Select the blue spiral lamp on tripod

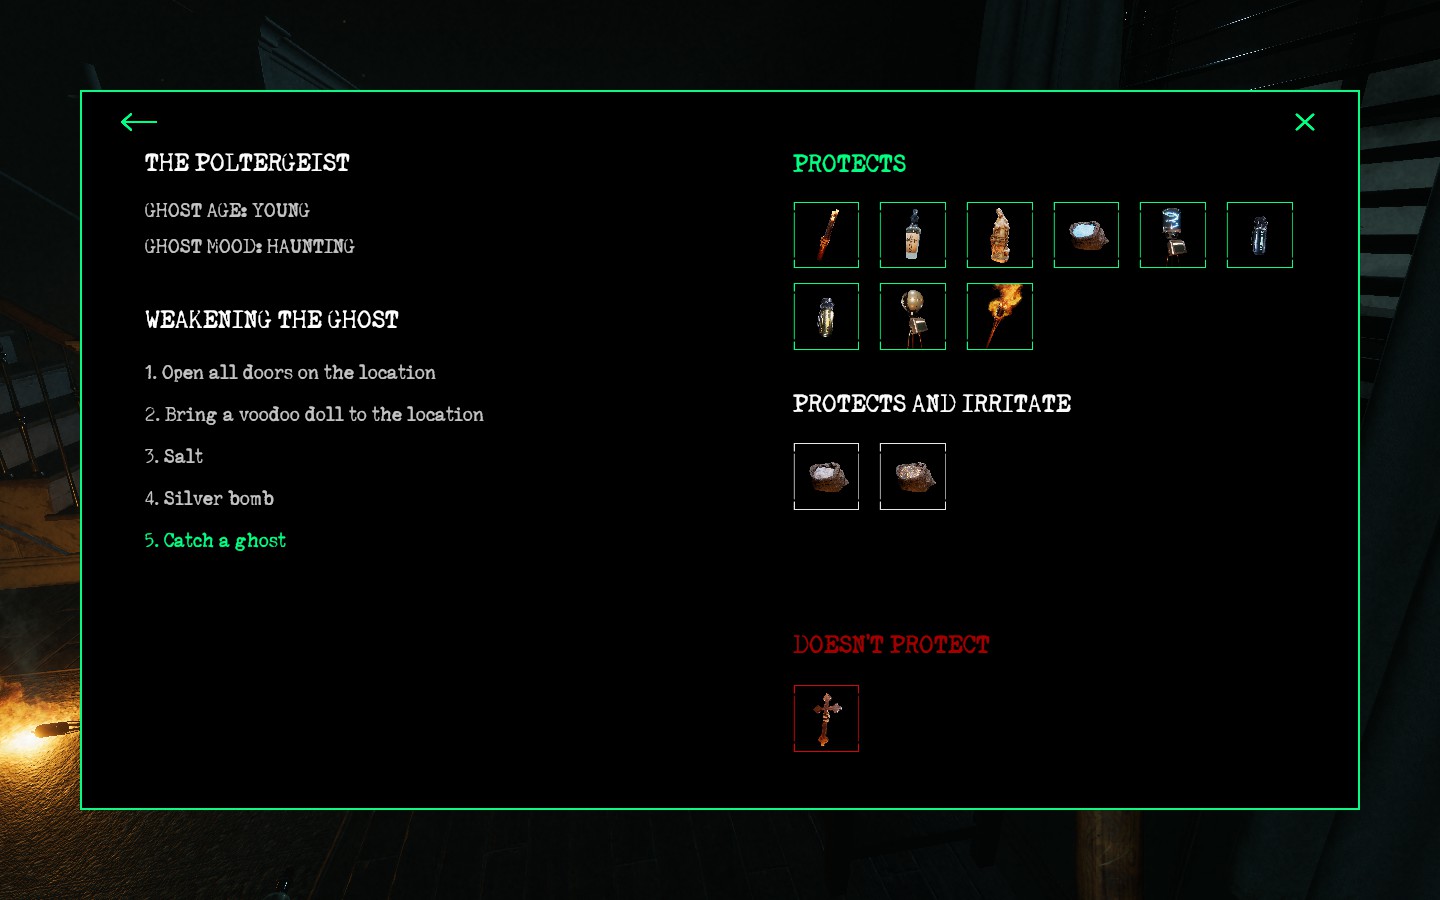(x=1173, y=235)
